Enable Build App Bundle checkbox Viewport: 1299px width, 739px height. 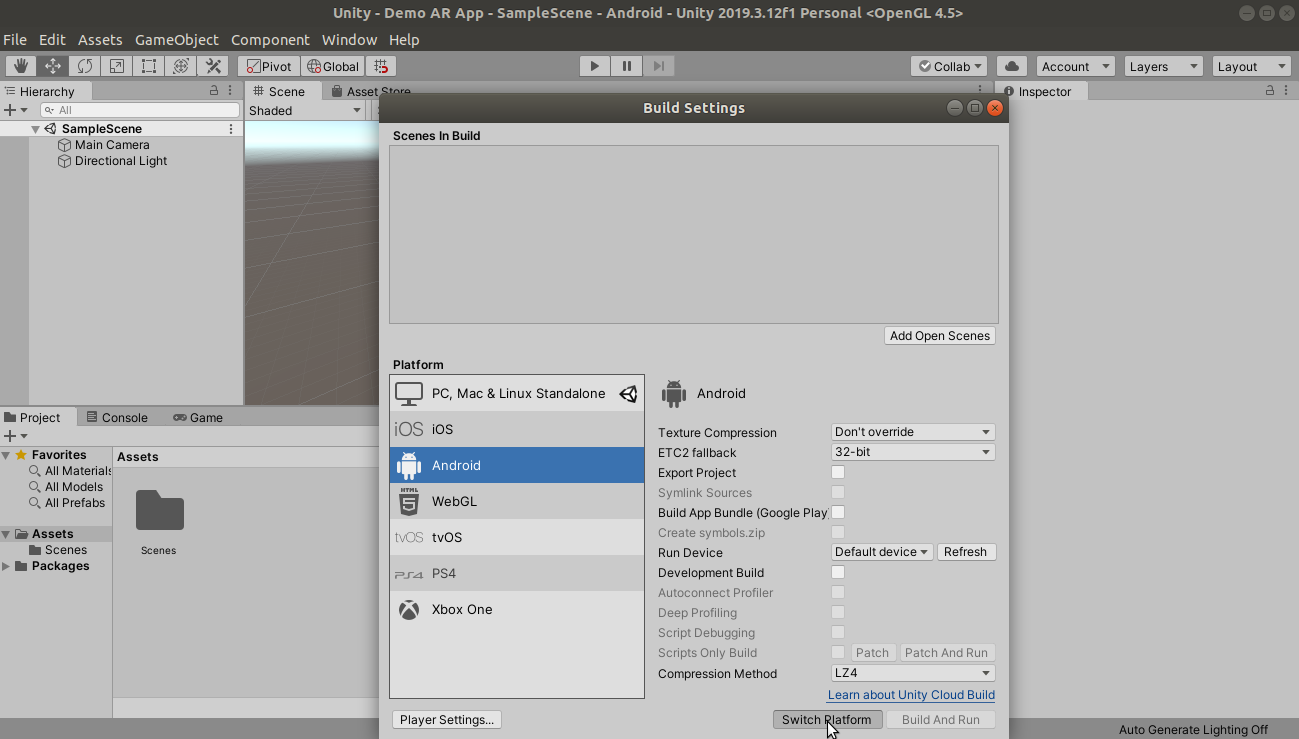[838, 512]
